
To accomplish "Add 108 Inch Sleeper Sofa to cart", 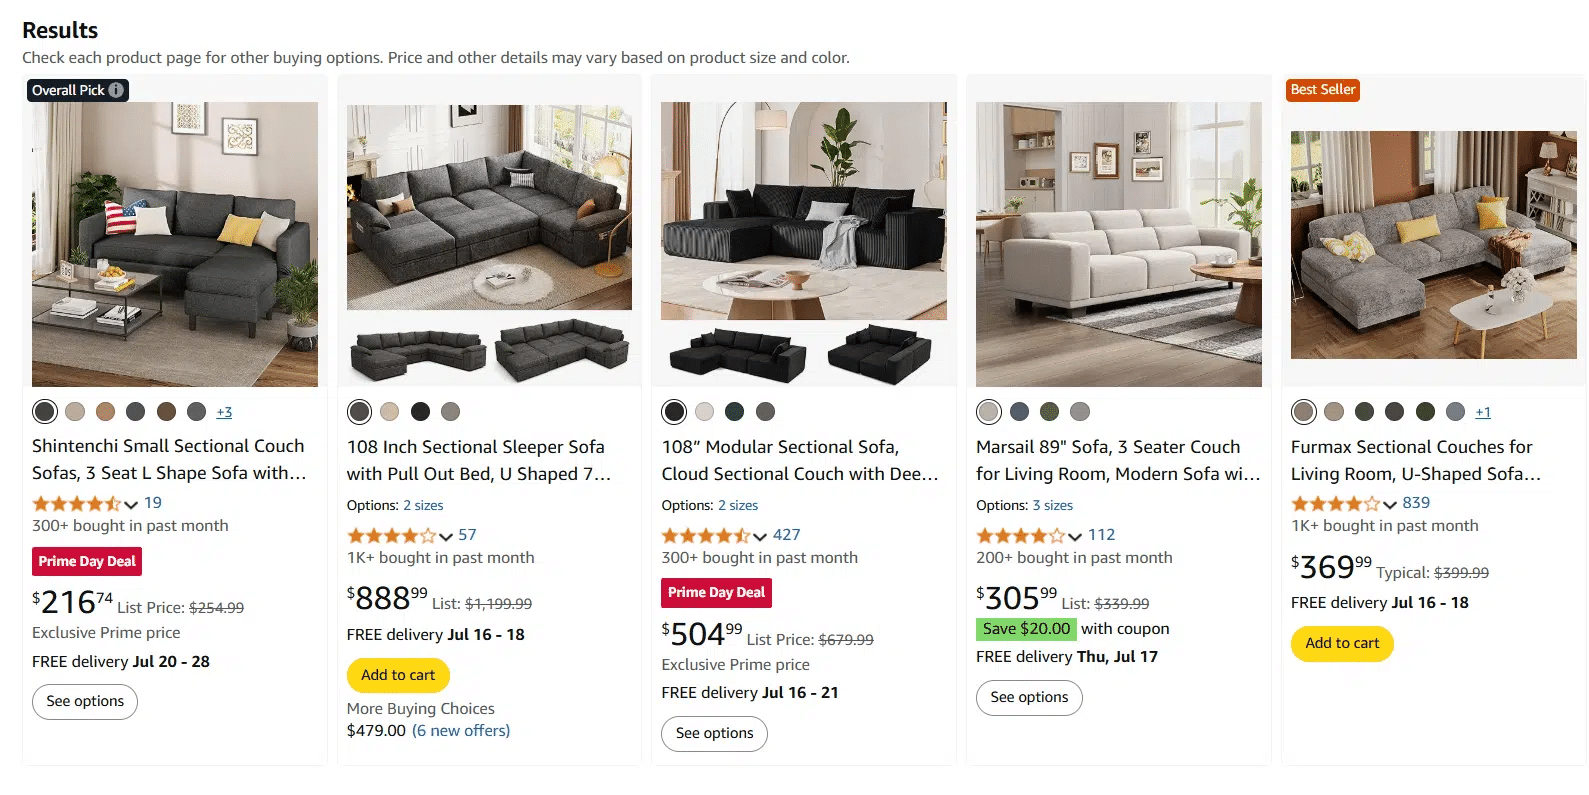I will (x=398, y=675).
